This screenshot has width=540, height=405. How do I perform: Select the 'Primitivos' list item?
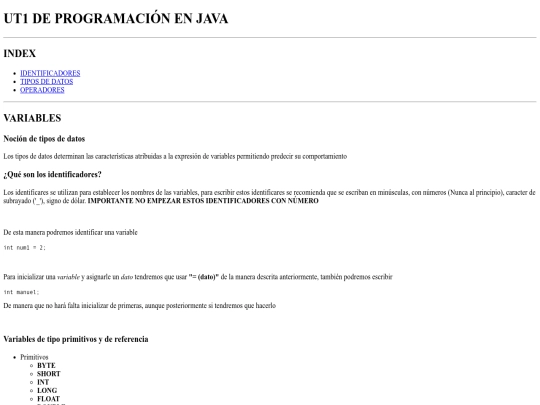pyautogui.click(x=34, y=357)
